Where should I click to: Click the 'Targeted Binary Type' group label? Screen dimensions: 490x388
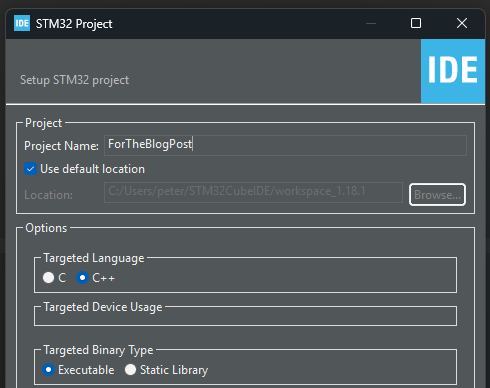[98, 350]
